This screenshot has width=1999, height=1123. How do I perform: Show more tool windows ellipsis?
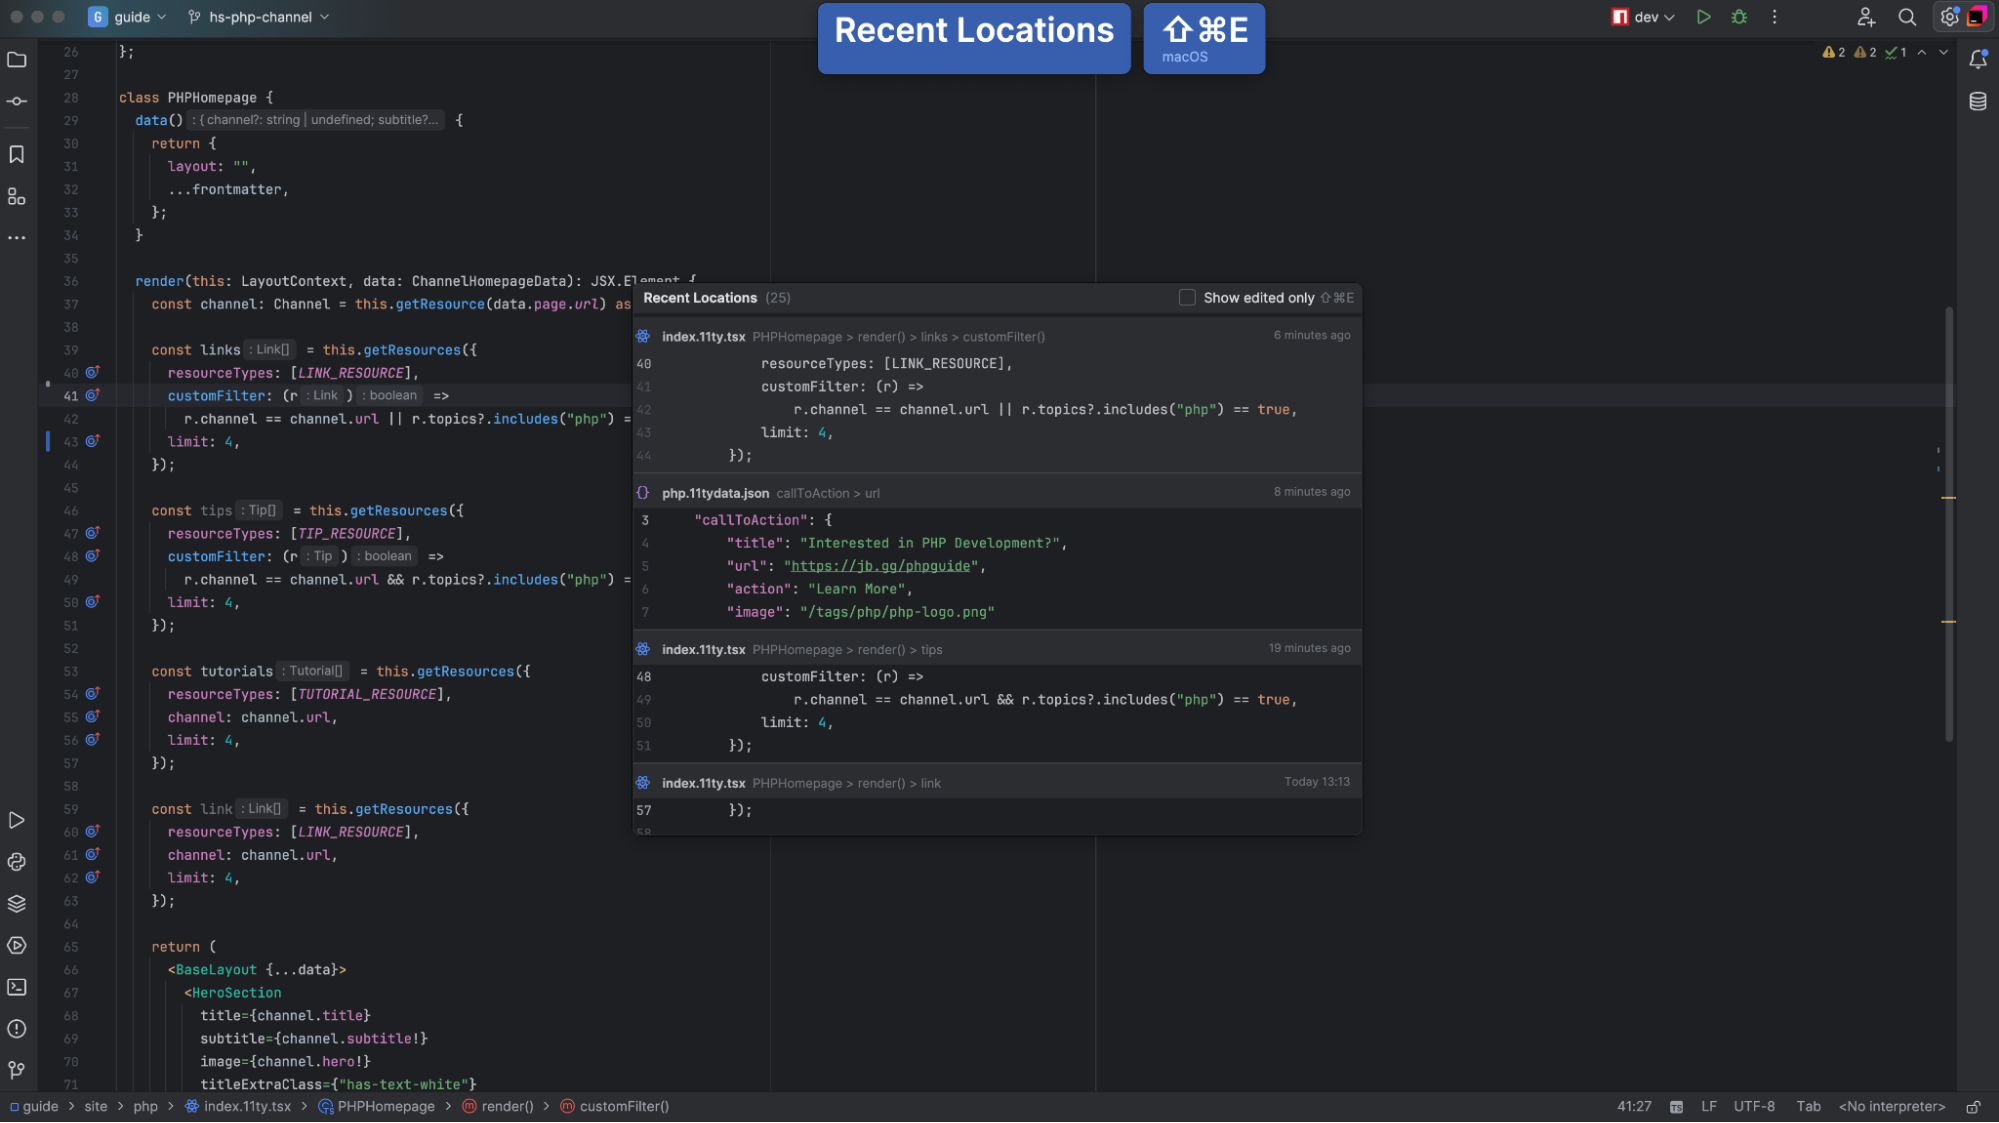coord(17,238)
